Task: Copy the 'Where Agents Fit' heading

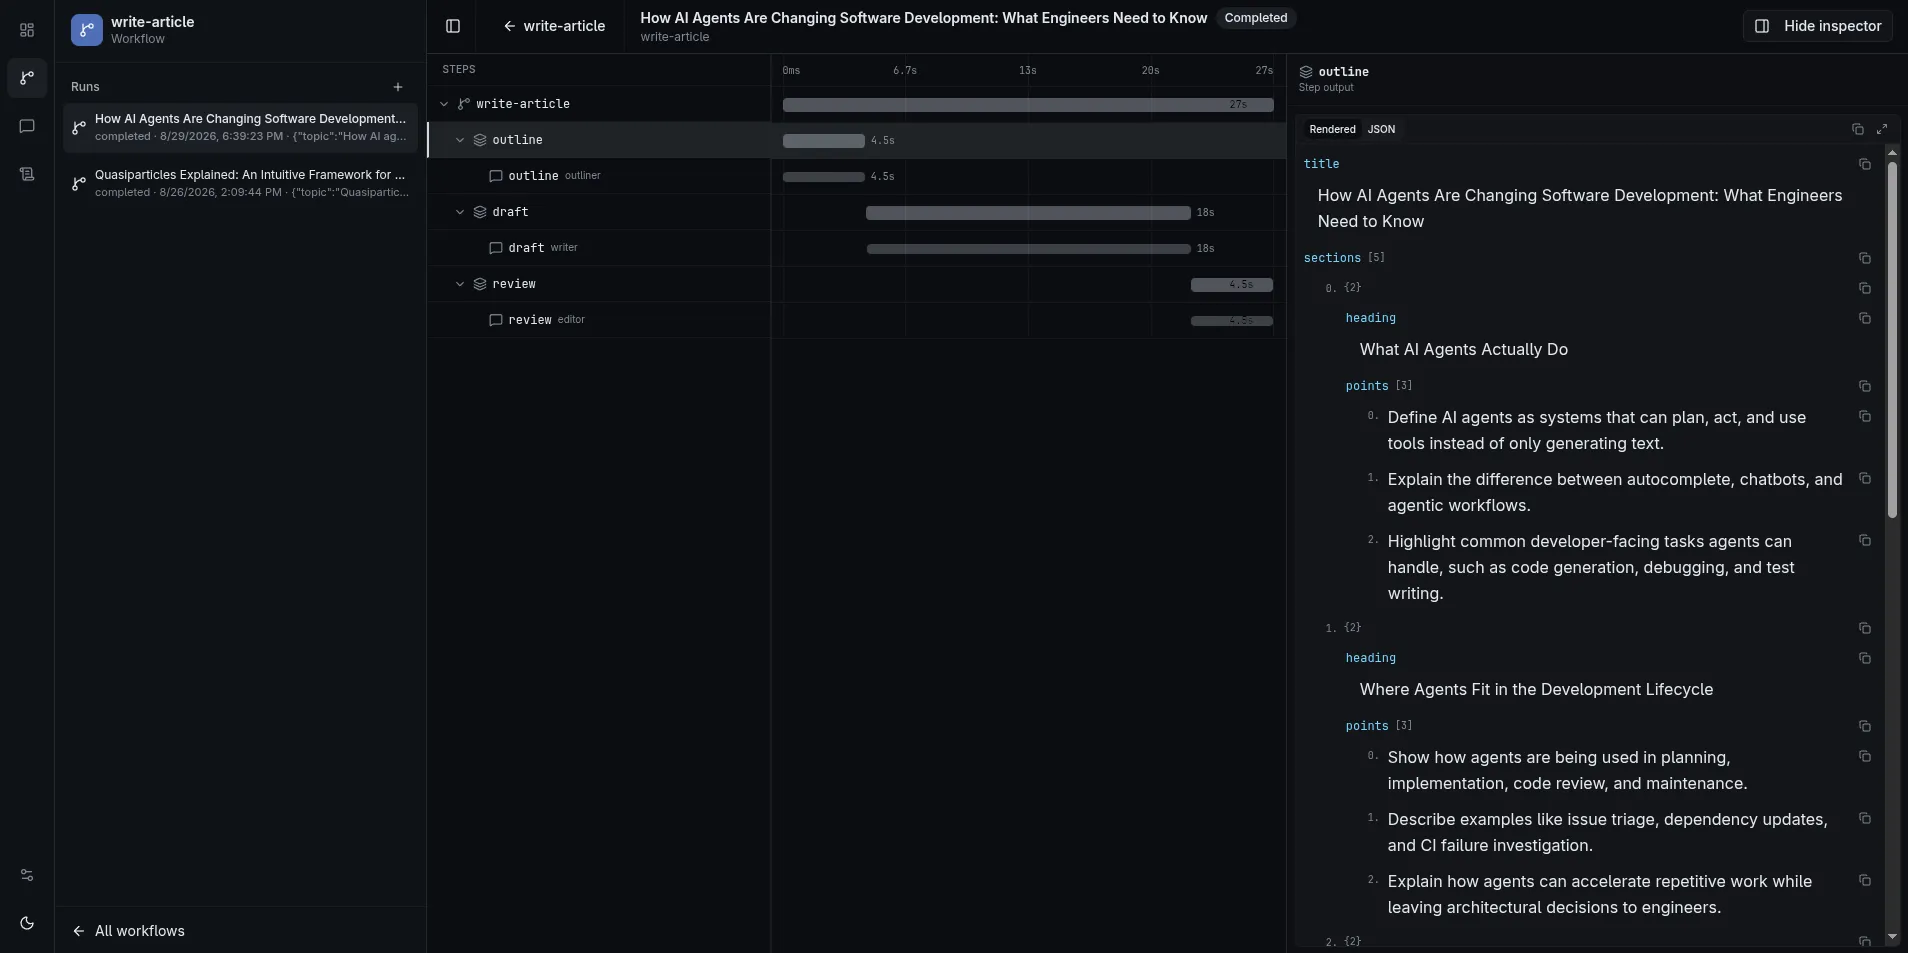Action: click(1865, 658)
